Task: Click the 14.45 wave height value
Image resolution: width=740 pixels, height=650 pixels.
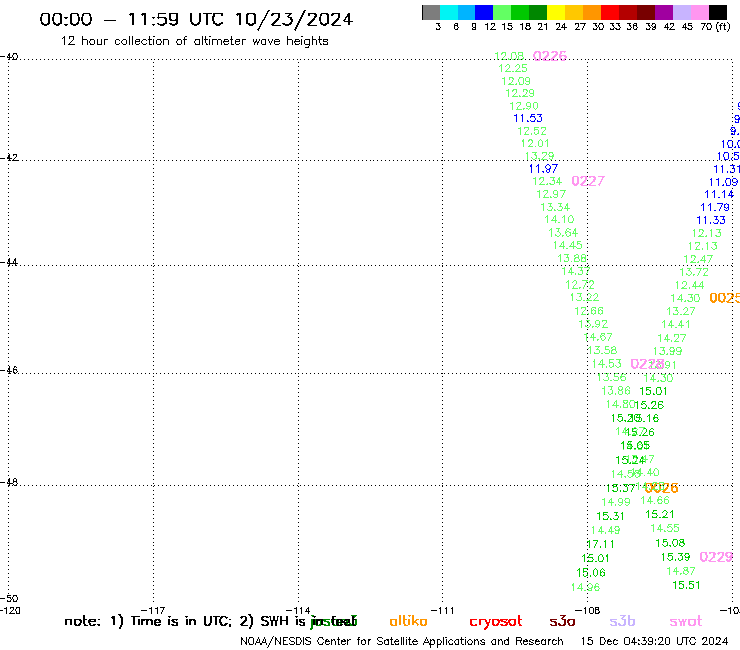Action: [x=568, y=245]
